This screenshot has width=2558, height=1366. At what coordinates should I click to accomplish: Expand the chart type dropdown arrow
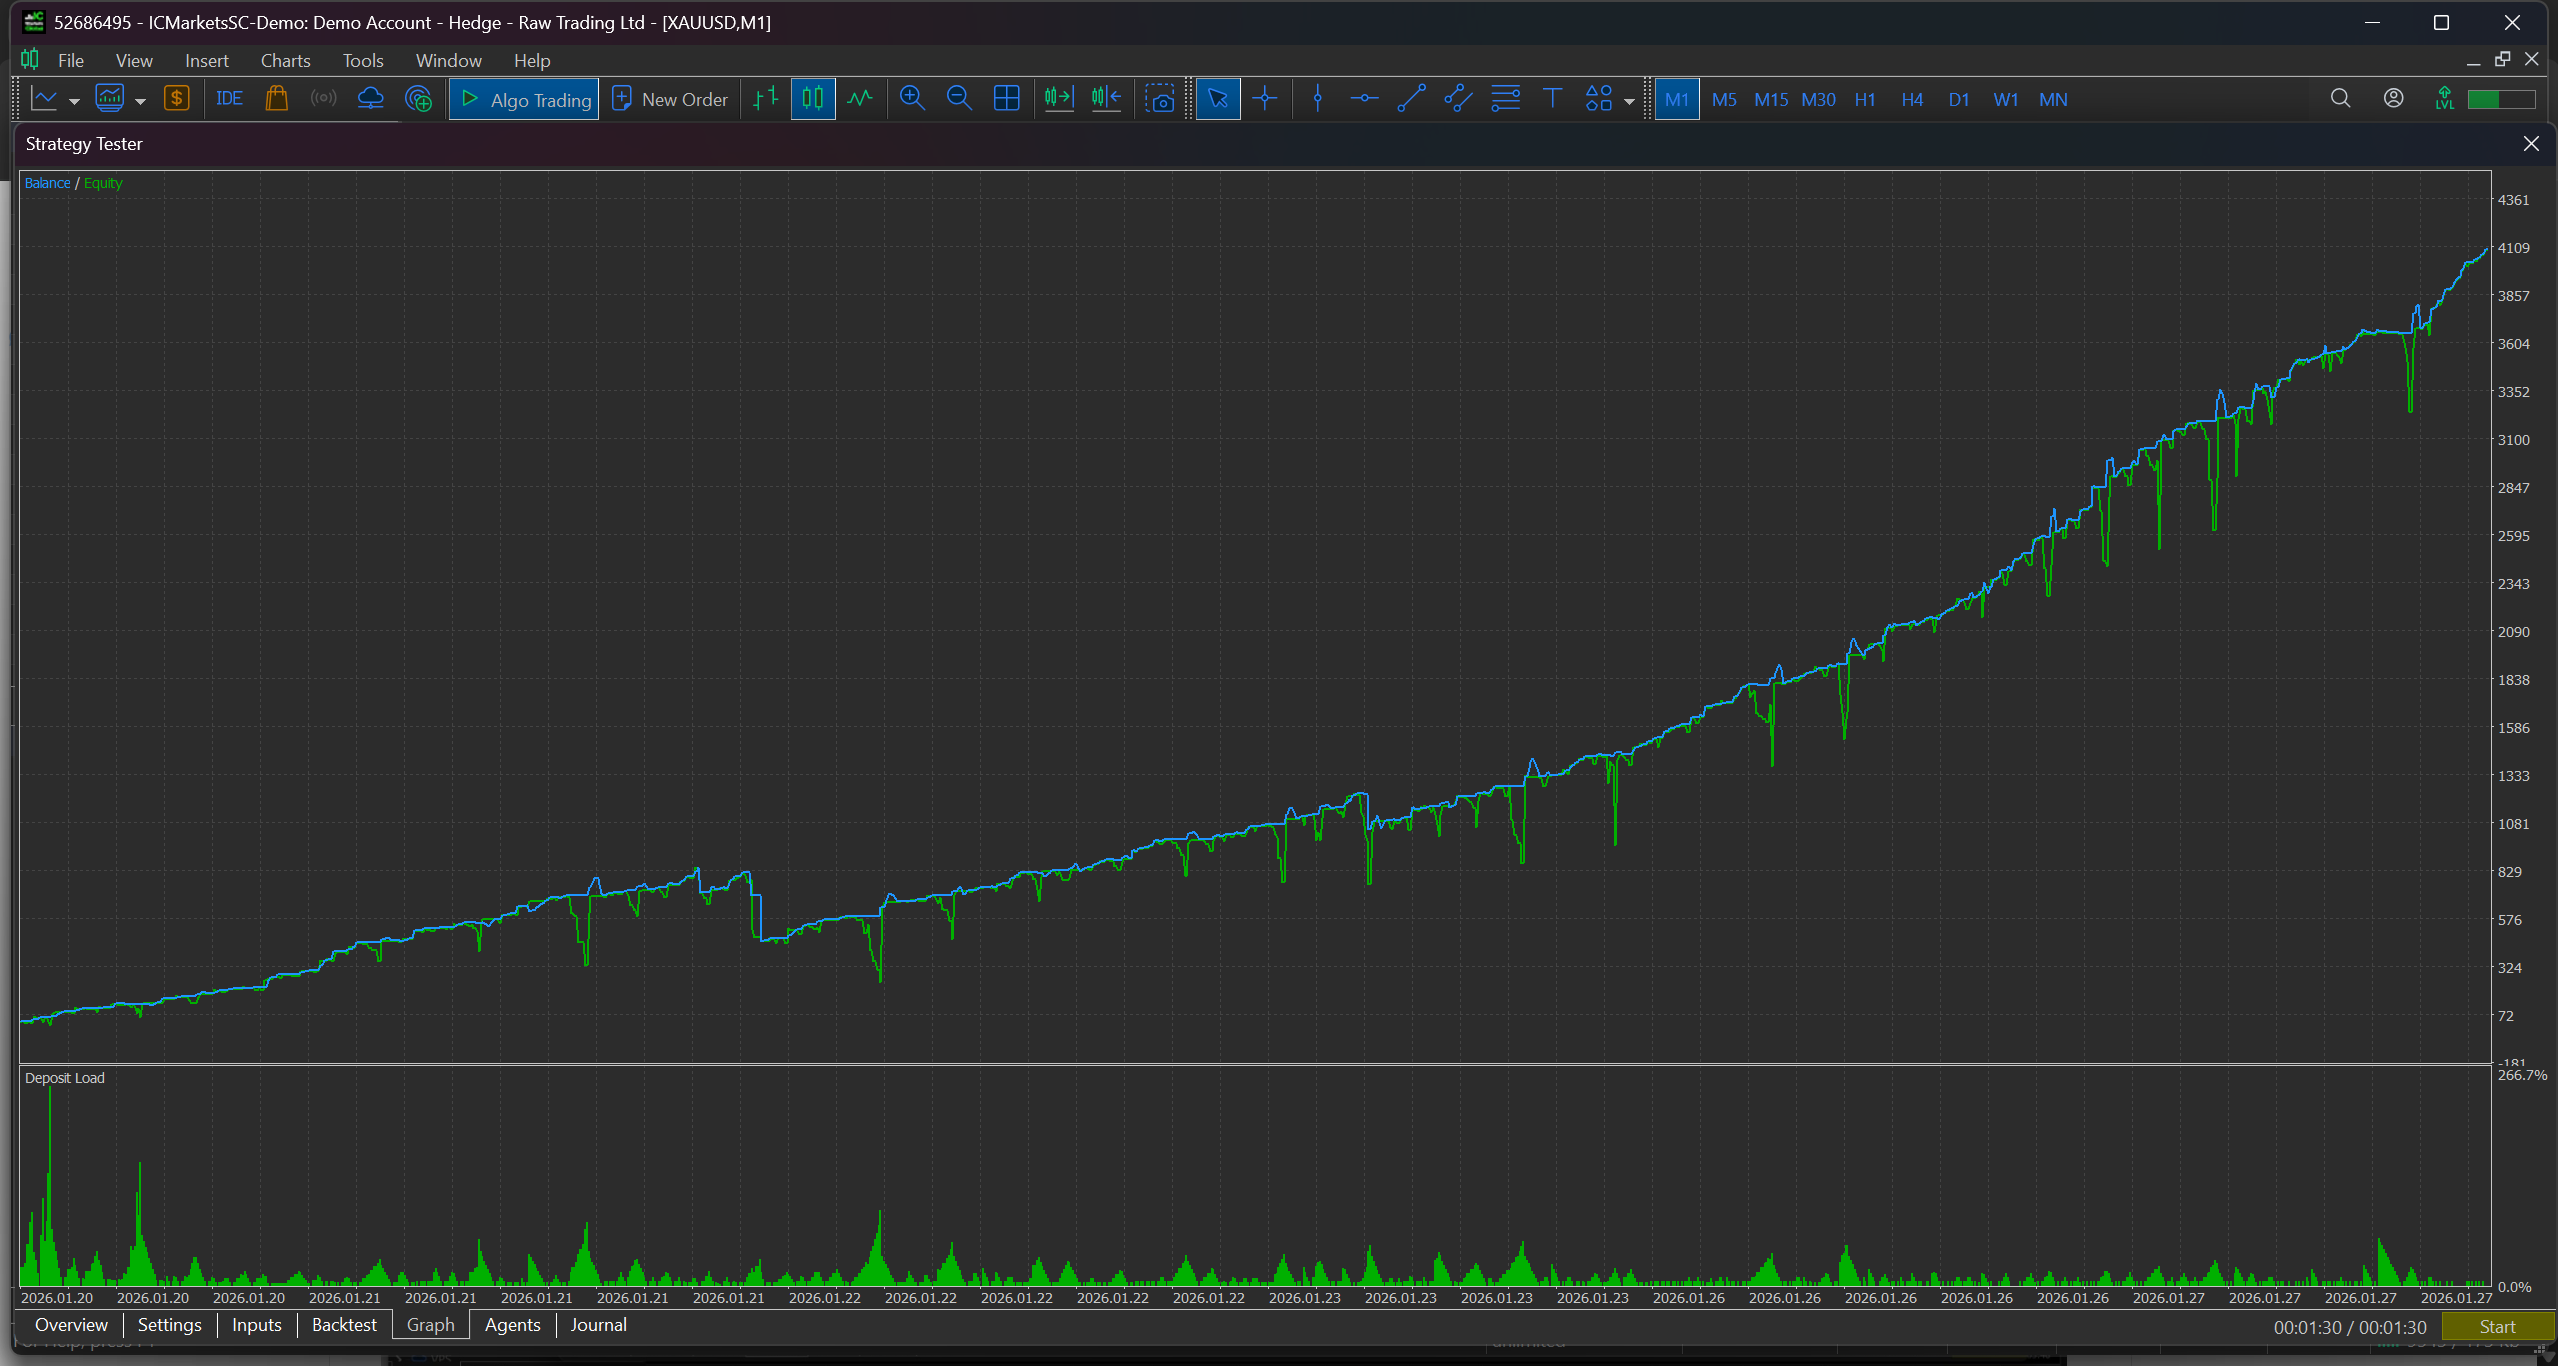(x=74, y=101)
